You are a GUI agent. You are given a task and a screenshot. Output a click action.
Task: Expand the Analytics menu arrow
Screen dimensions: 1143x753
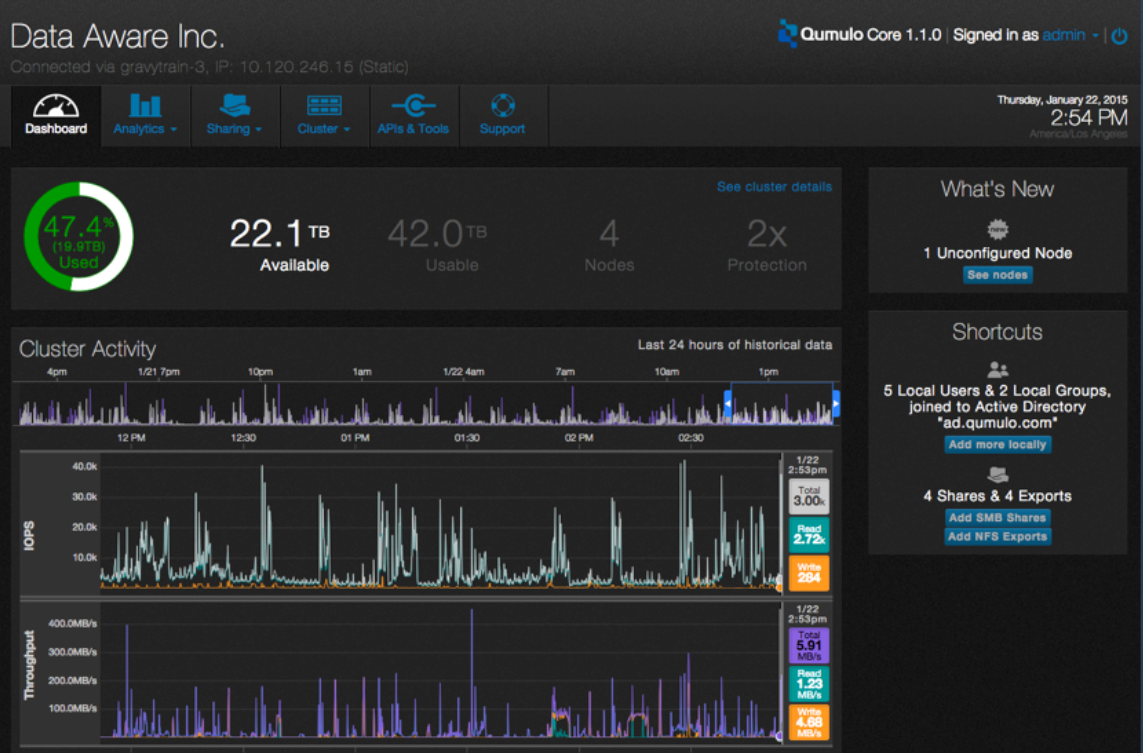coord(173,129)
